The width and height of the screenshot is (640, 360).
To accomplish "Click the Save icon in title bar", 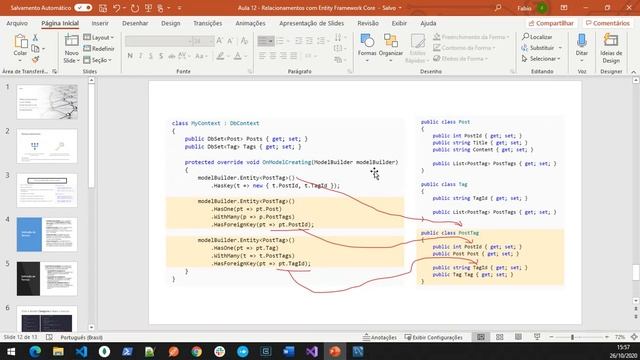I will pos(103,8).
